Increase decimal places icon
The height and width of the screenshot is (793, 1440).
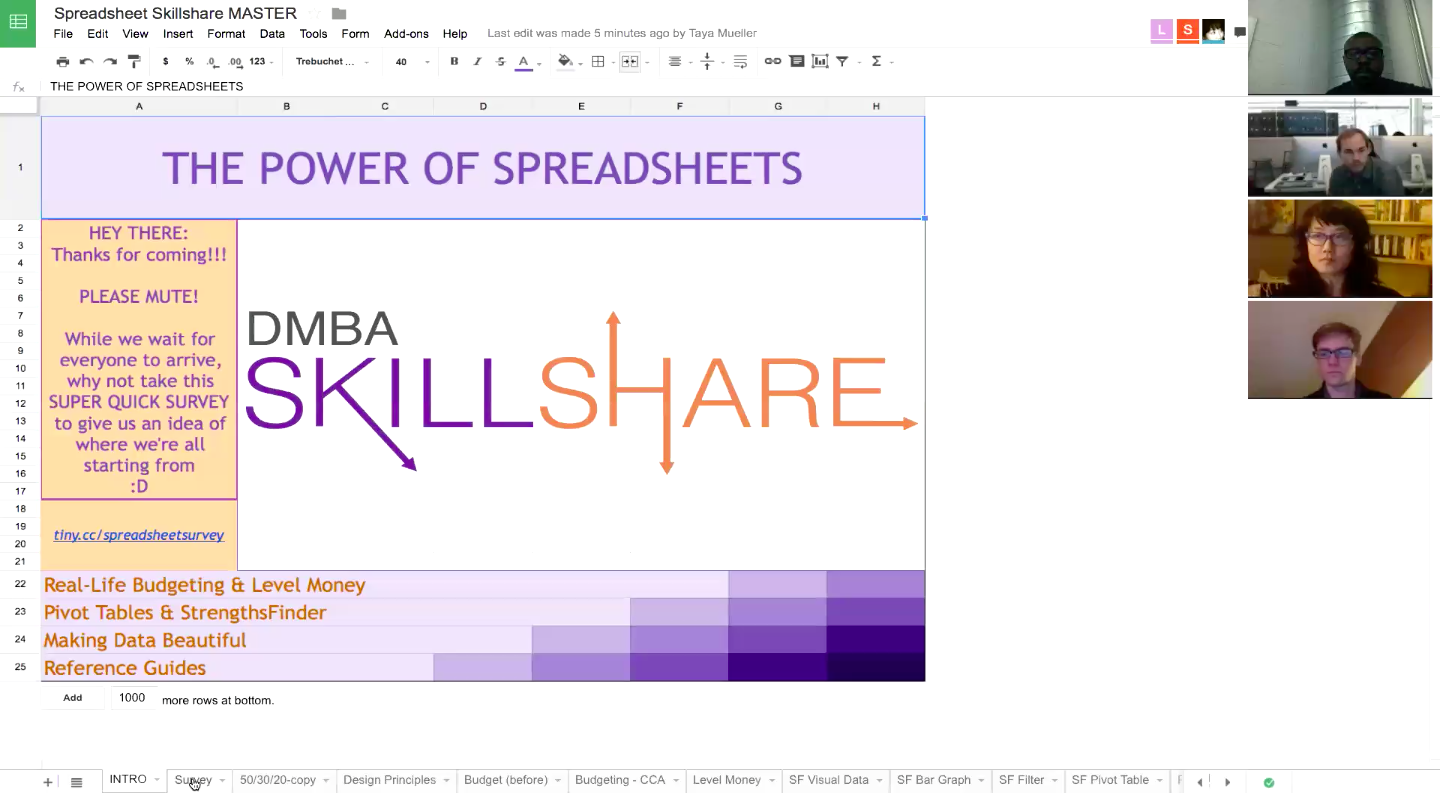coord(236,62)
